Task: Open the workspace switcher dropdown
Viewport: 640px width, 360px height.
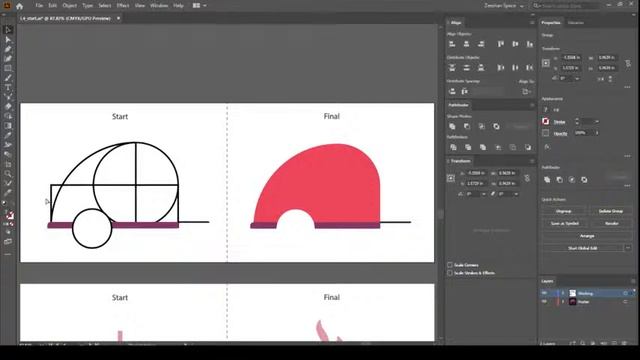Action: (x=504, y=6)
